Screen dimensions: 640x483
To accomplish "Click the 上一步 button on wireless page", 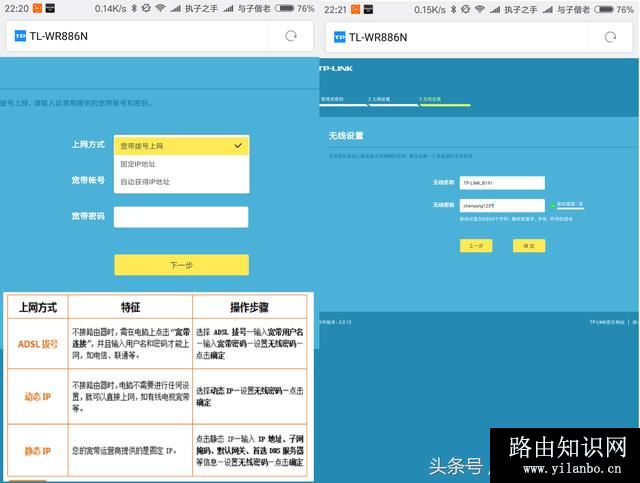I will pos(476,246).
